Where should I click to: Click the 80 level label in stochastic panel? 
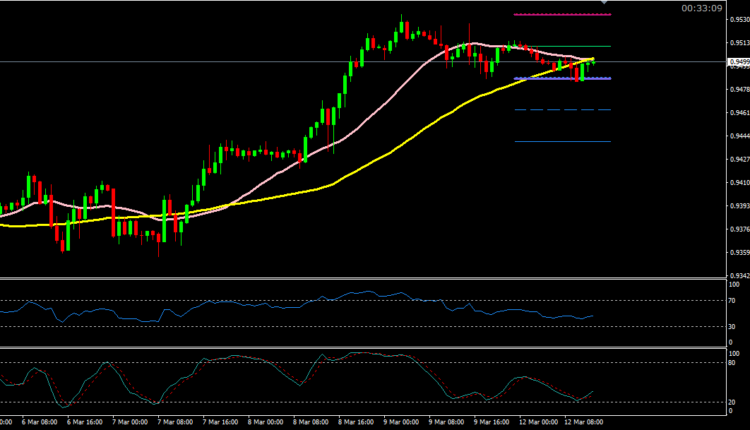coord(732,363)
